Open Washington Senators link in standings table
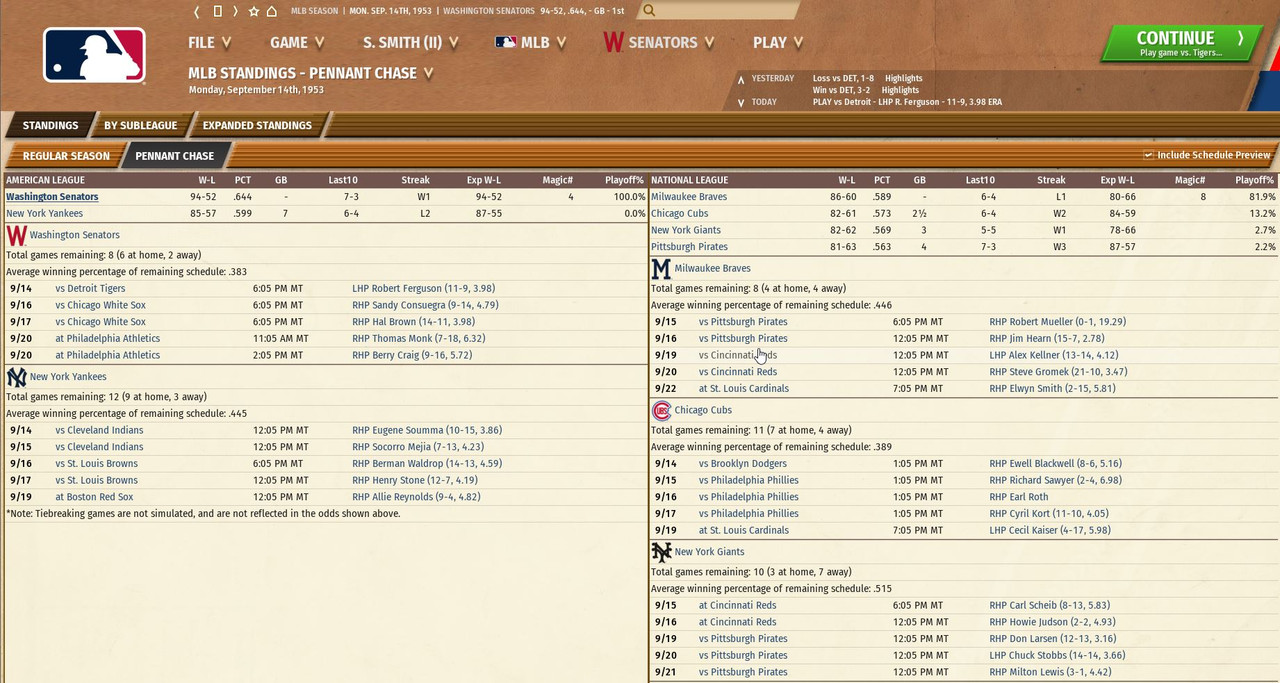This screenshot has width=1280, height=683. coord(52,197)
